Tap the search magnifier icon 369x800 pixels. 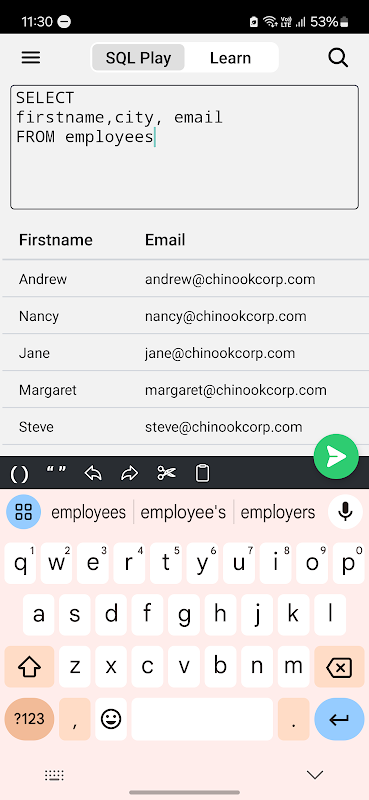click(x=338, y=58)
